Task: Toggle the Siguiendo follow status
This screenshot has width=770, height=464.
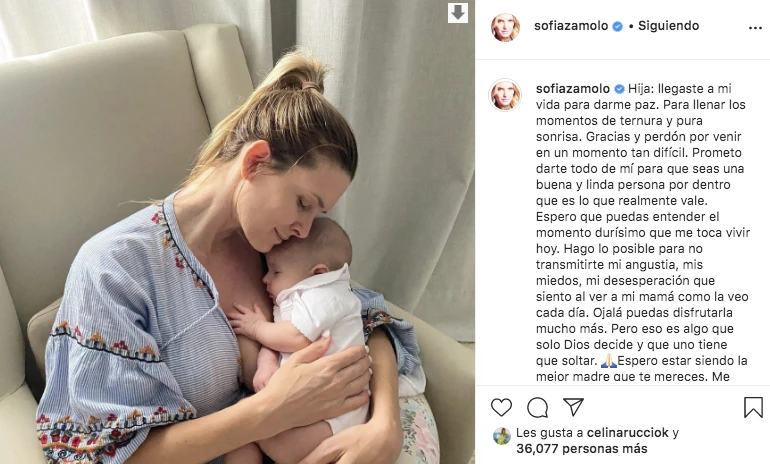Action: 668,26
